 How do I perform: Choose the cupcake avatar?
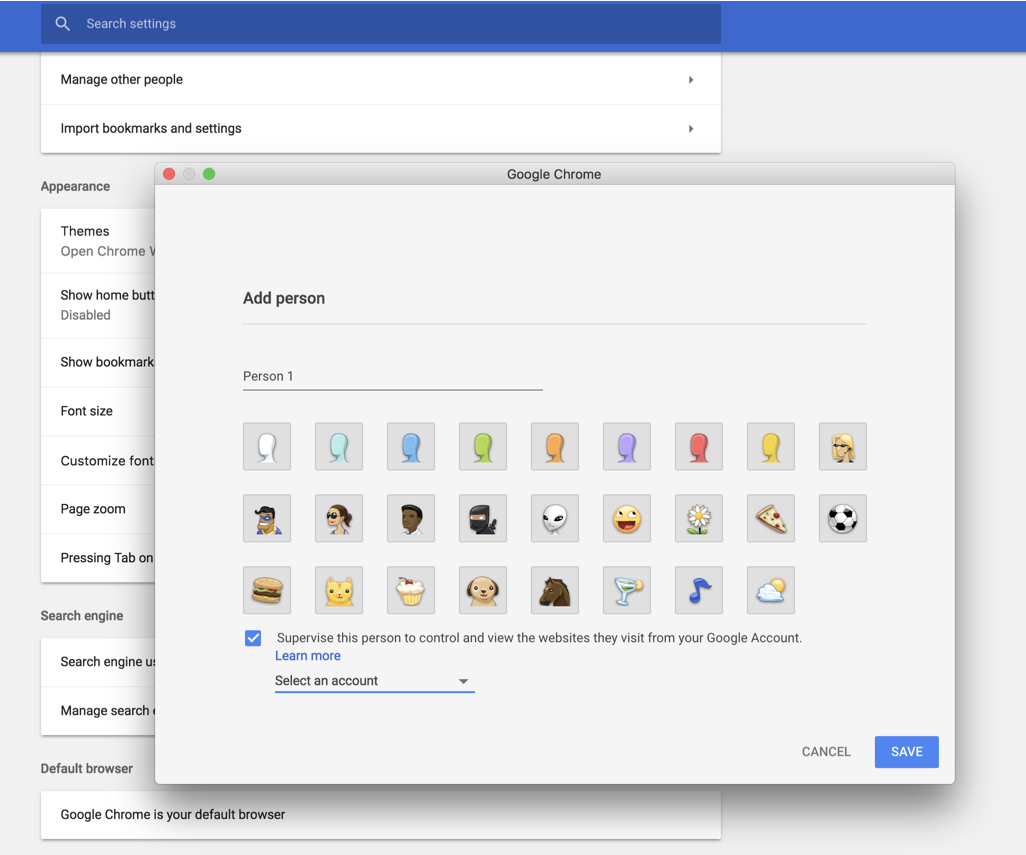coord(411,590)
